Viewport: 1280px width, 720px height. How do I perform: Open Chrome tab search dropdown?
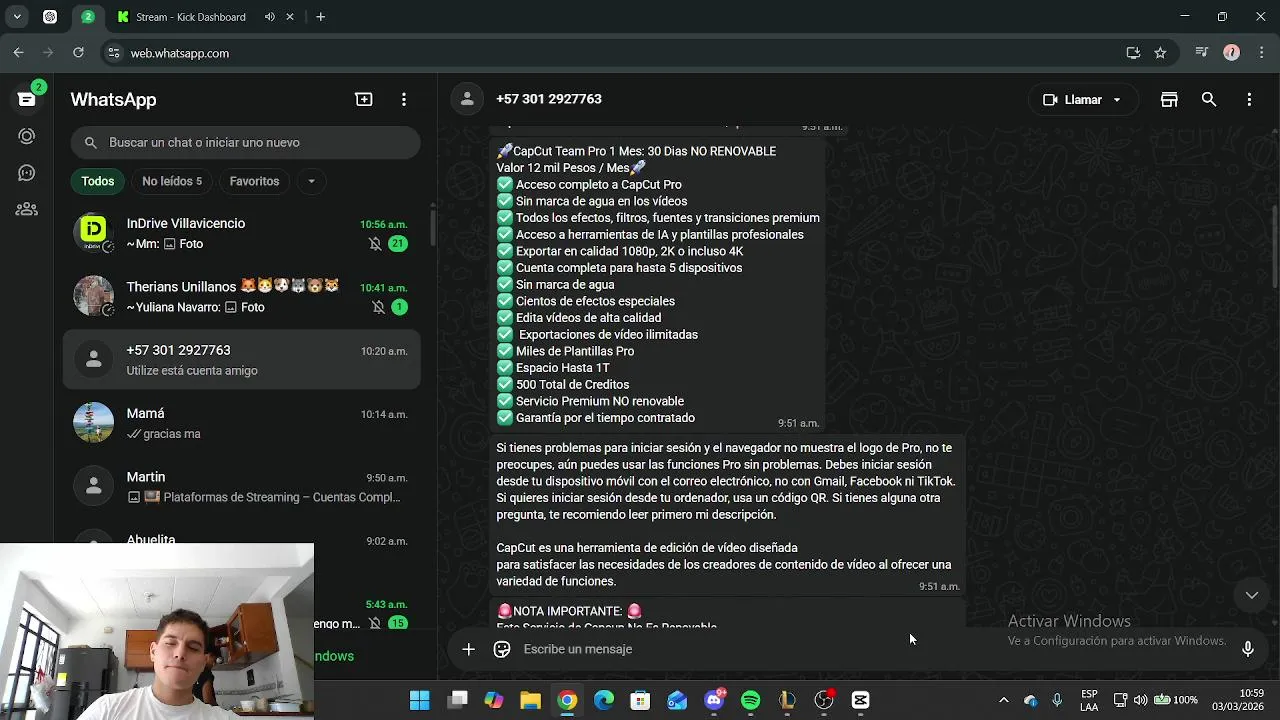pos(17,17)
